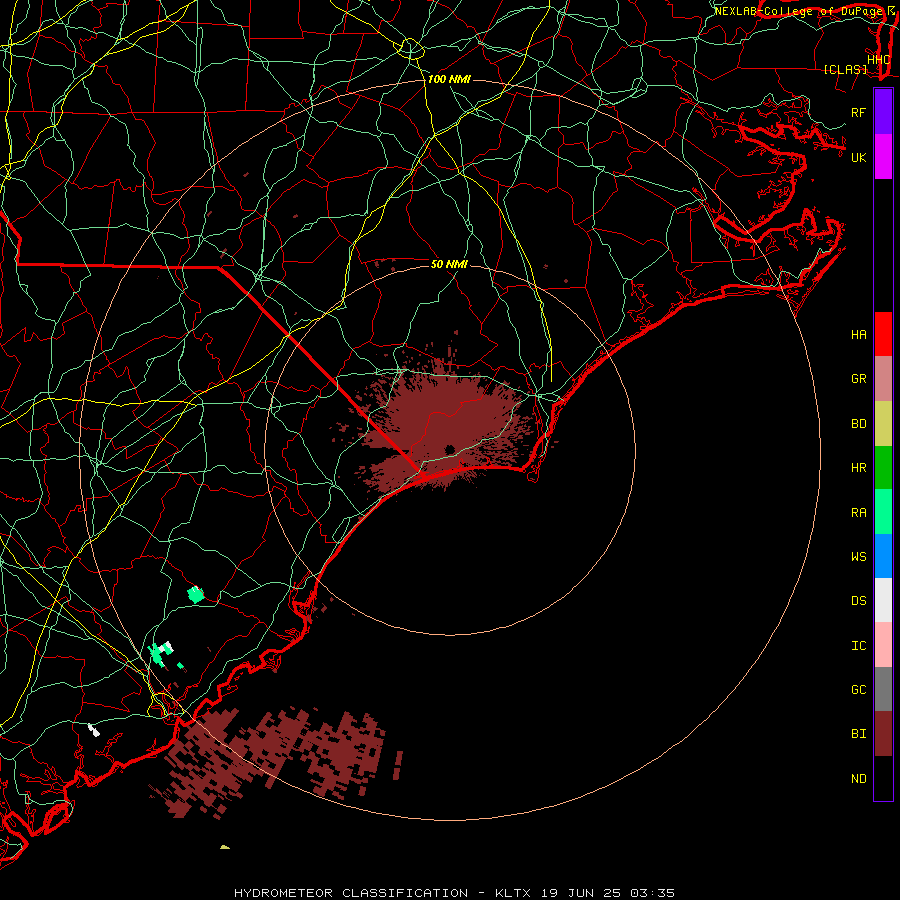Image resolution: width=900 pixels, height=900 pixels.
Task: Click the '100 NMI' range ring label
Action: (449, 79)
